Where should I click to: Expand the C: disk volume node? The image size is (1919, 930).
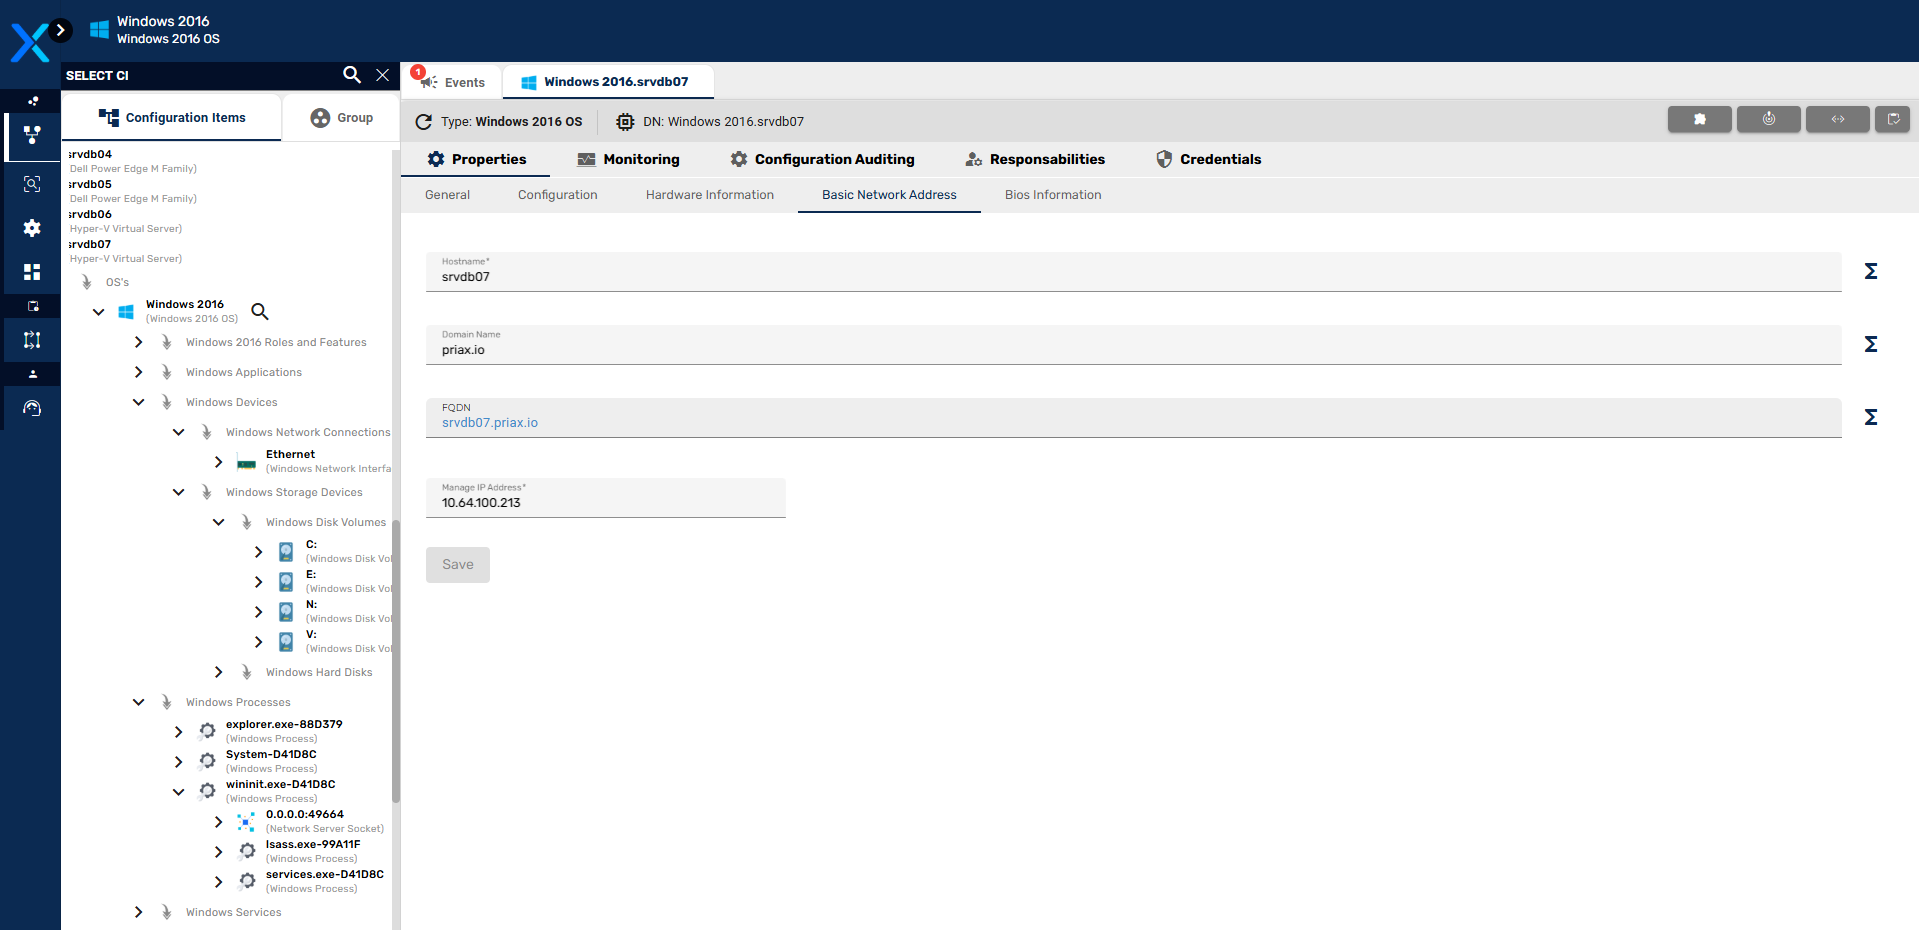258,552
